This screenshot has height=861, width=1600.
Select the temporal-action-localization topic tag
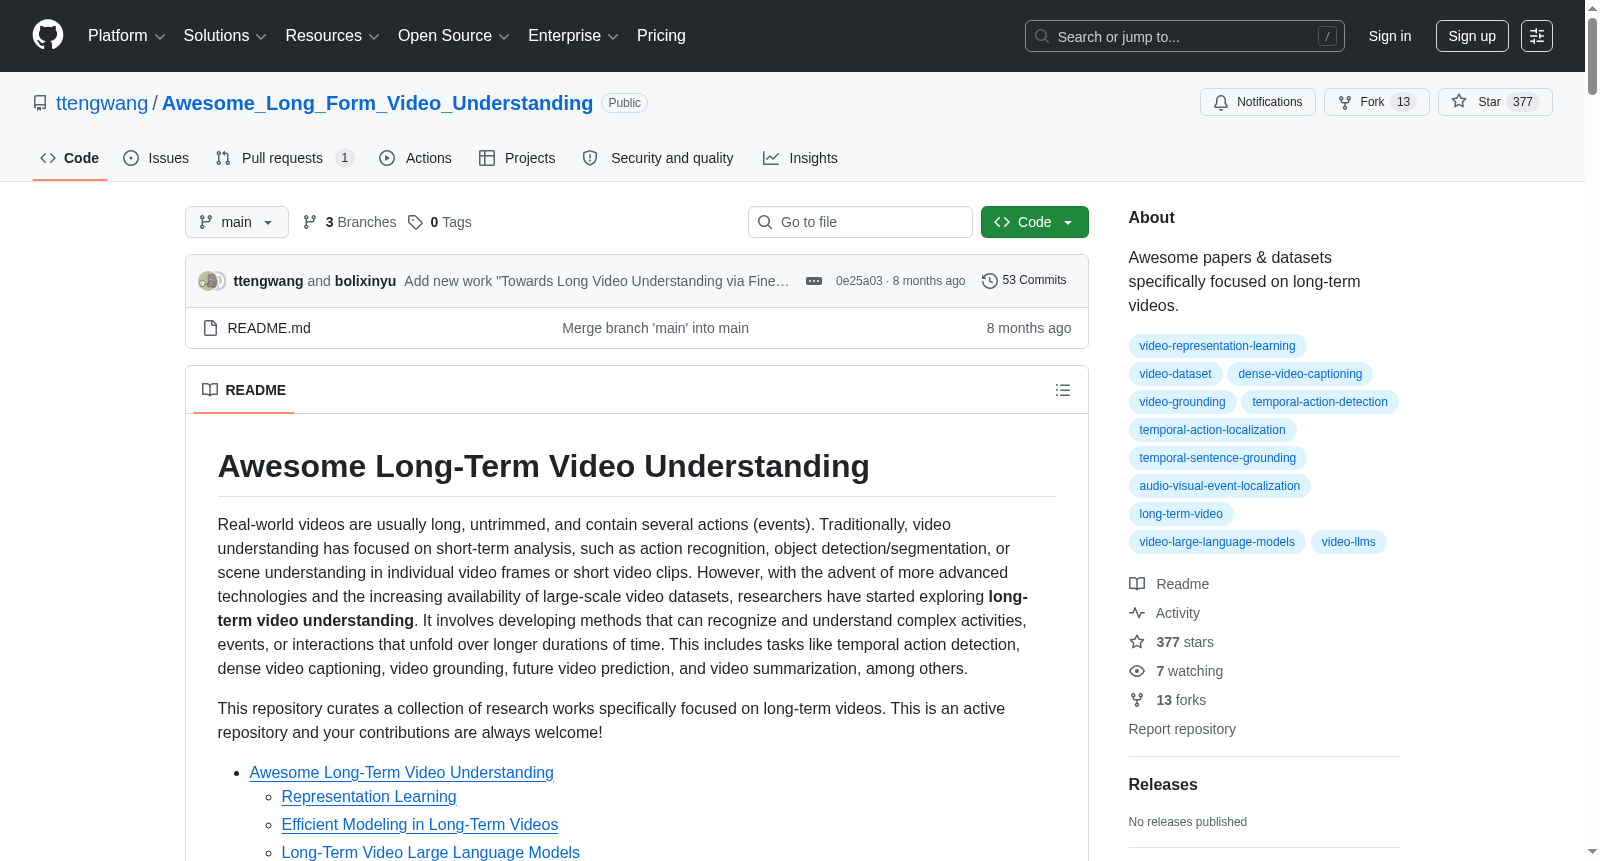pos(1212,430)
